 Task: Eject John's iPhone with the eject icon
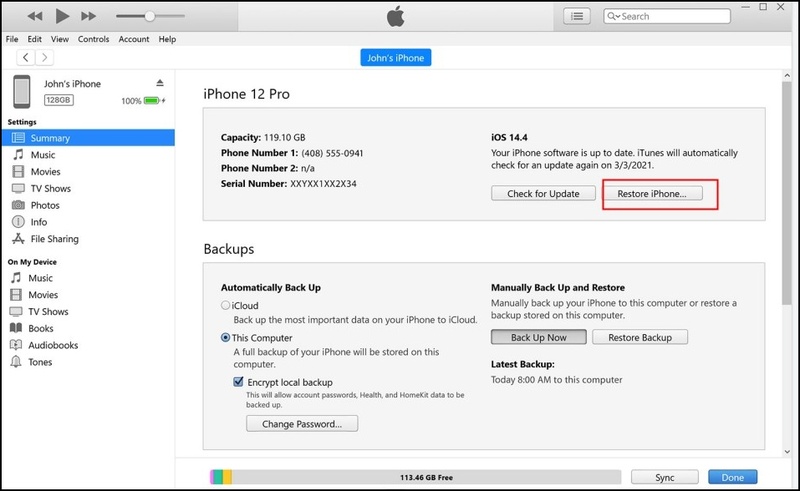pos(160,83)
